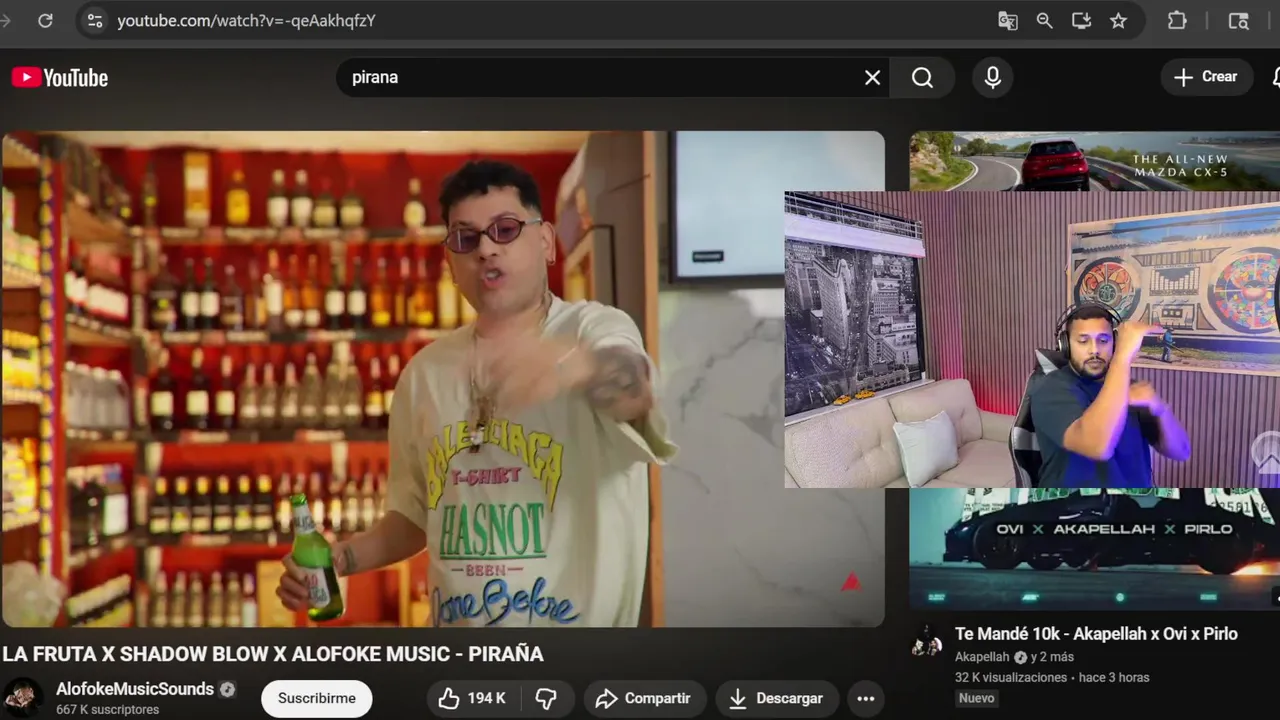Image resolution: width=1280 pixels, height=720 pixels.
Task: Open AlofokeMusicSounds channel avatar
Action: click(x=22, y=698)
